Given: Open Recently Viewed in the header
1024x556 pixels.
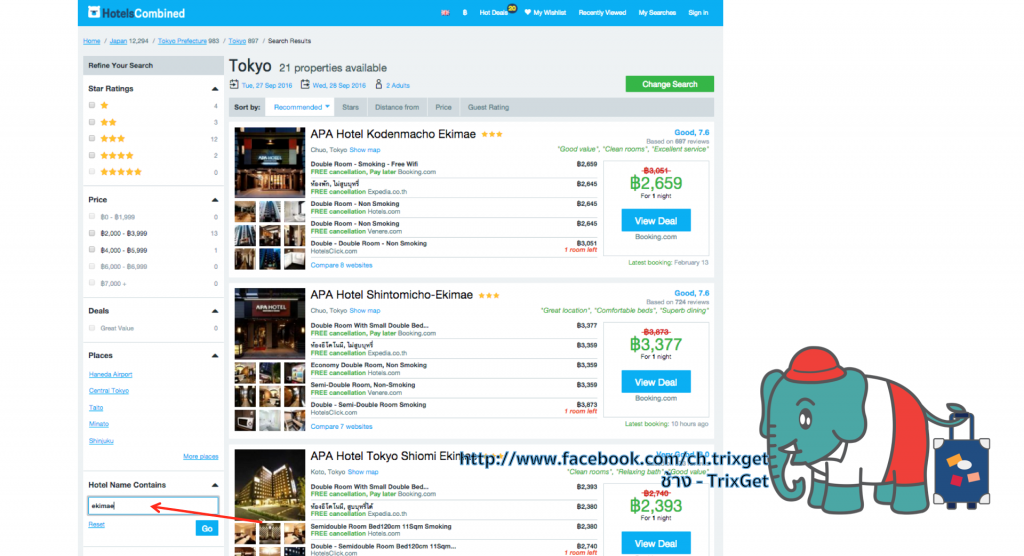Looking at the screenshot, I should click(602, 12).
